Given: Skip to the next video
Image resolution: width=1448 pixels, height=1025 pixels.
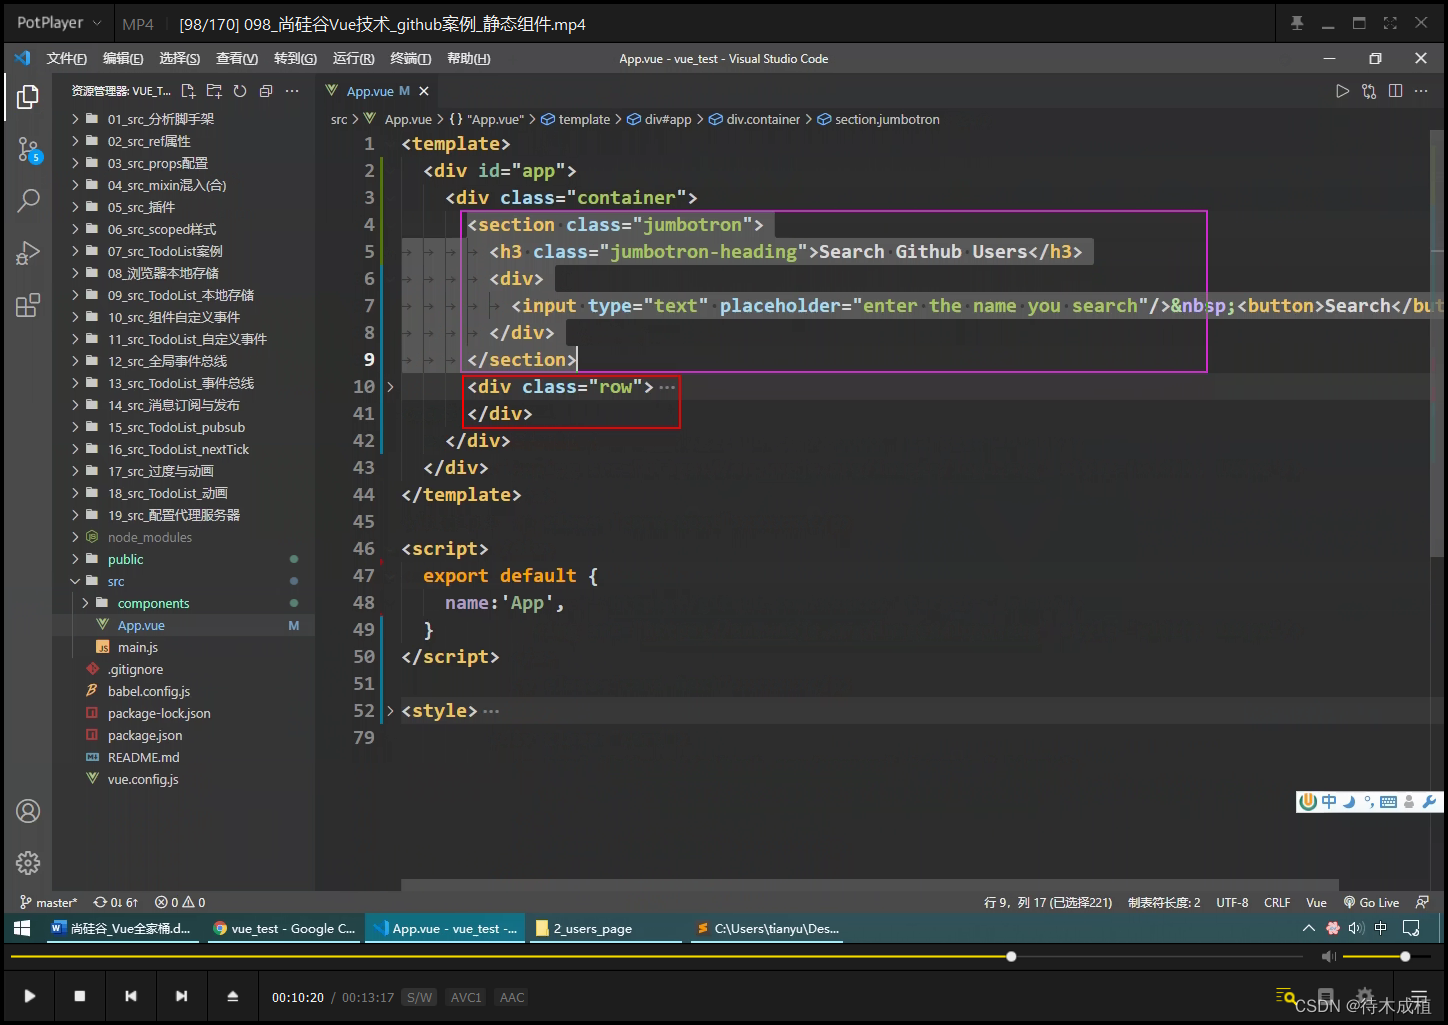Looking at the screenshot, I should click(181, 996).
